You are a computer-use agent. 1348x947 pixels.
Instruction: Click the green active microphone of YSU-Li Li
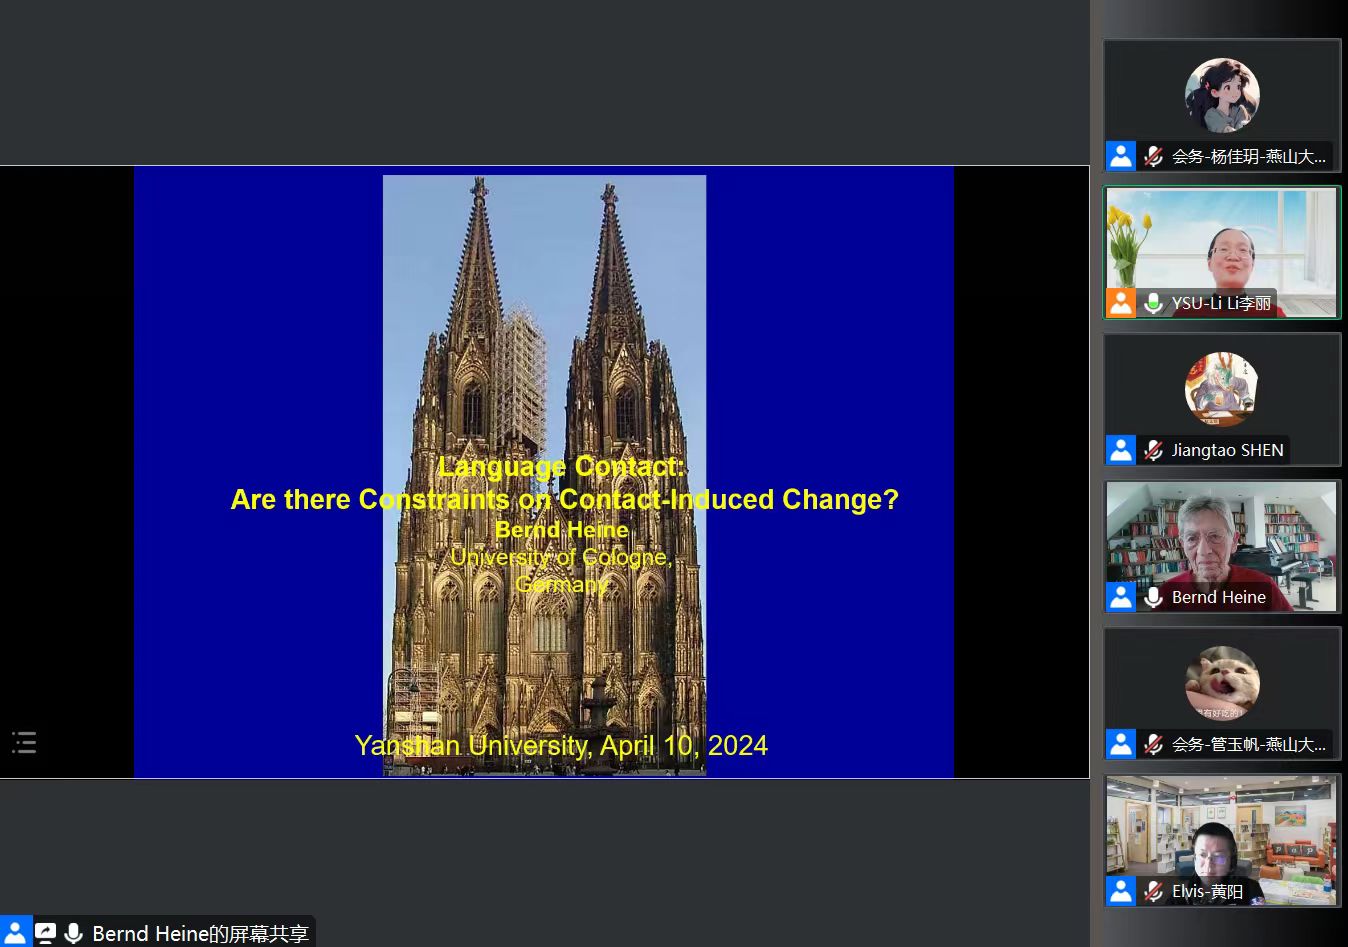click(x=1153, y=303)
